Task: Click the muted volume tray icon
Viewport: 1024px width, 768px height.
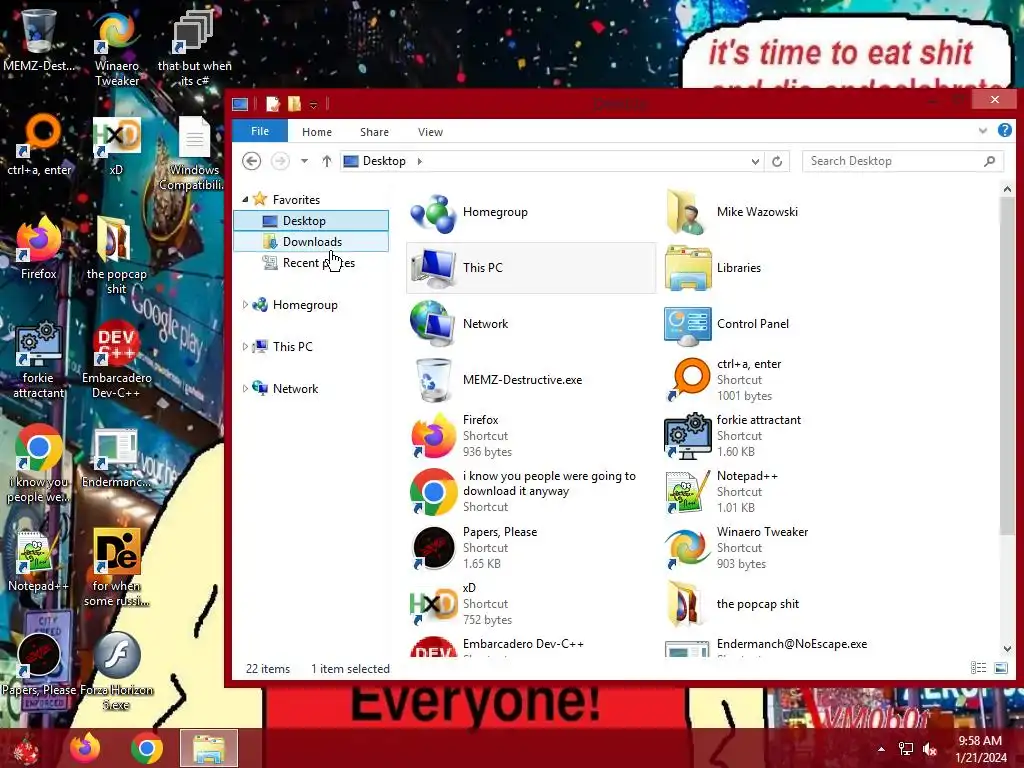Action: click(930, 749)
